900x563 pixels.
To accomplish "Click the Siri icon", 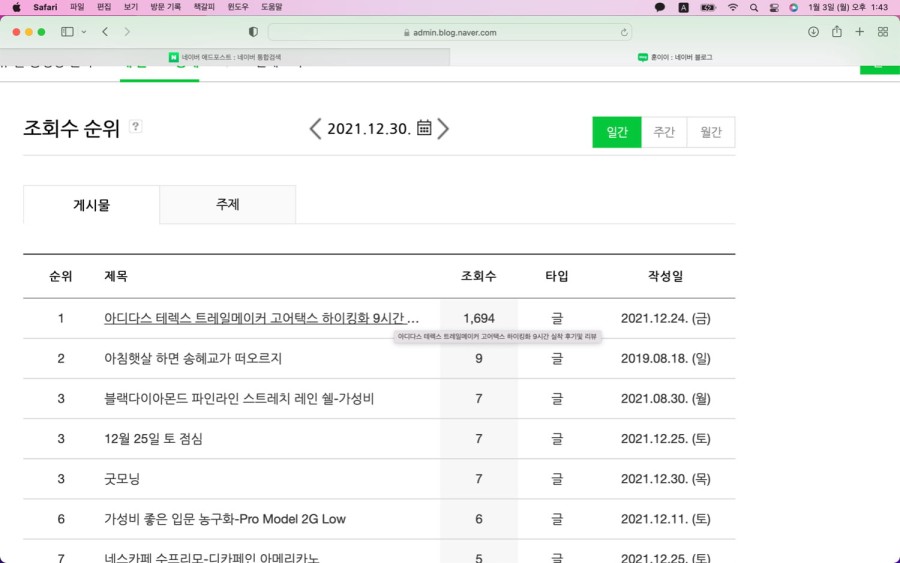I will pyautogui.click(x=793, y=7).
